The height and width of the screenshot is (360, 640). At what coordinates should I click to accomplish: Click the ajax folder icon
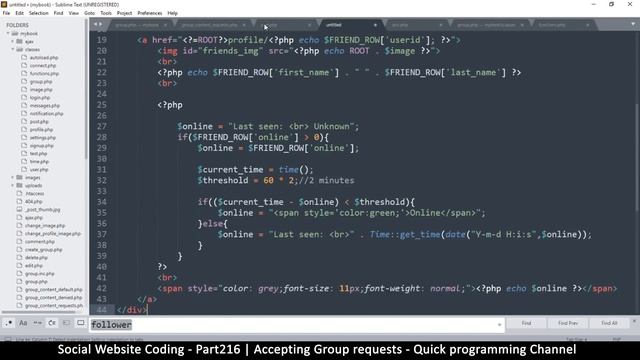click(19, 42)
